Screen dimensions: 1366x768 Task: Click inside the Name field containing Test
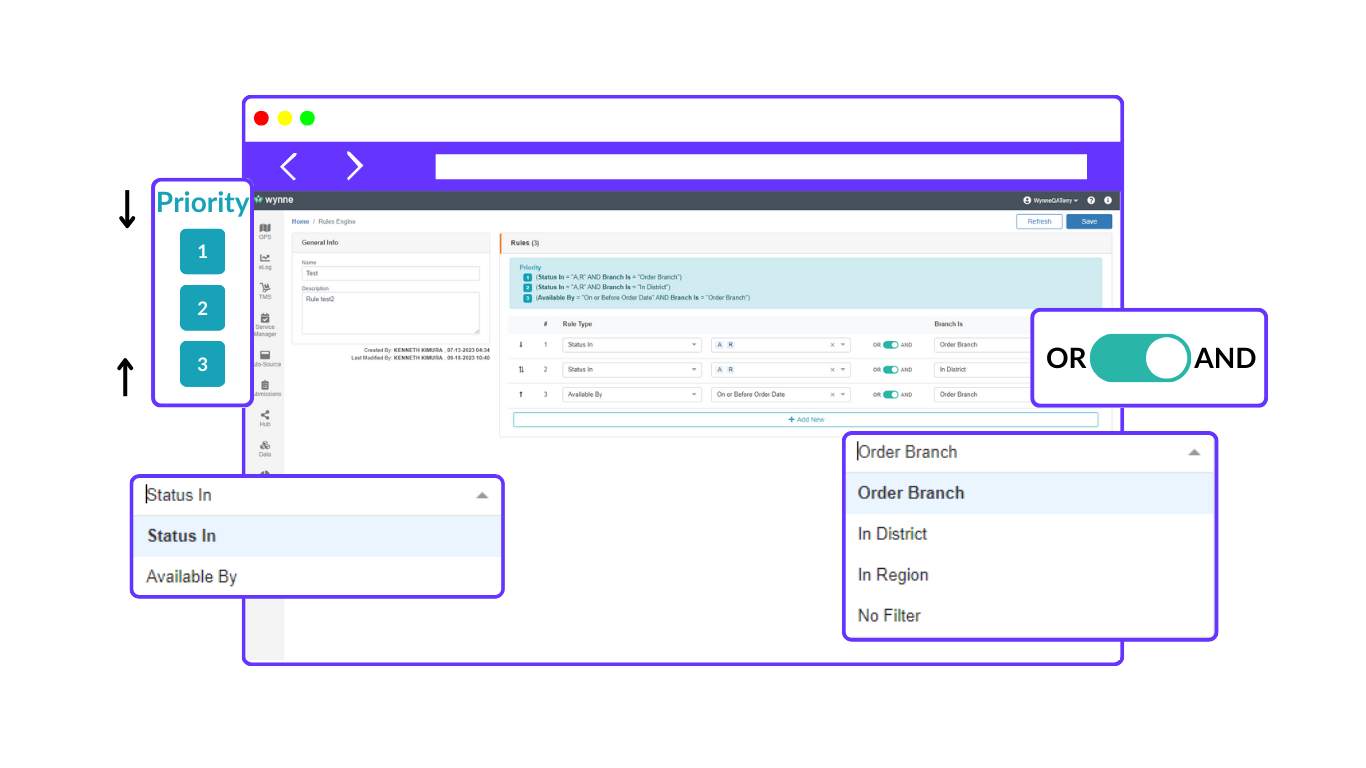pyautogui.click(x=390, y=273)
